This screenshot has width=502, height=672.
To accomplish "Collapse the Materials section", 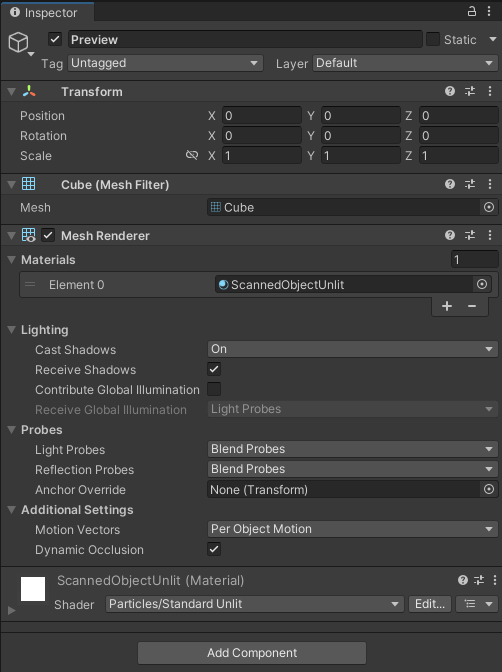I will point(12,260).
